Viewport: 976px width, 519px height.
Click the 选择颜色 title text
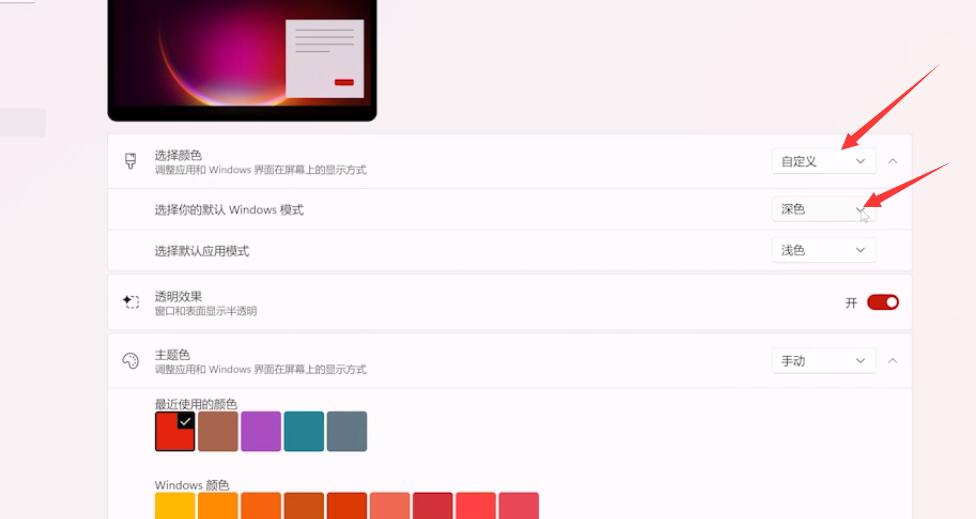click(179, 155)
